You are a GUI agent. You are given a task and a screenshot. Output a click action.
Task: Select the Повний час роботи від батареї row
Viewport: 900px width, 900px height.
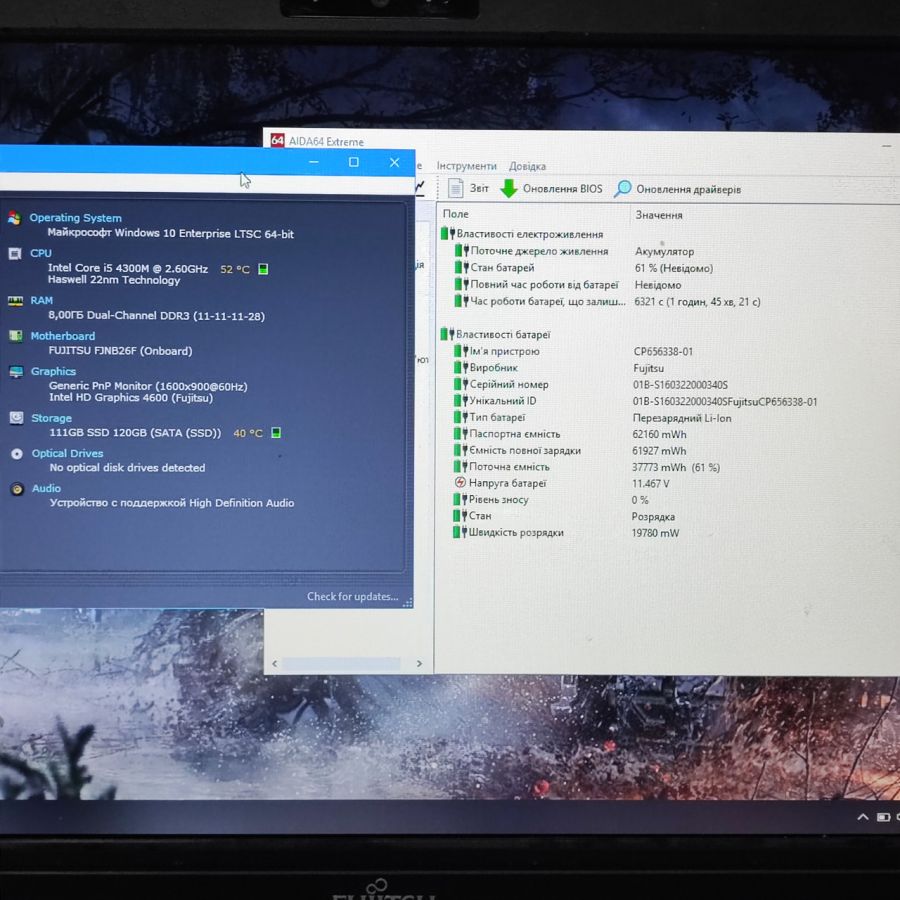pos(567,284)
